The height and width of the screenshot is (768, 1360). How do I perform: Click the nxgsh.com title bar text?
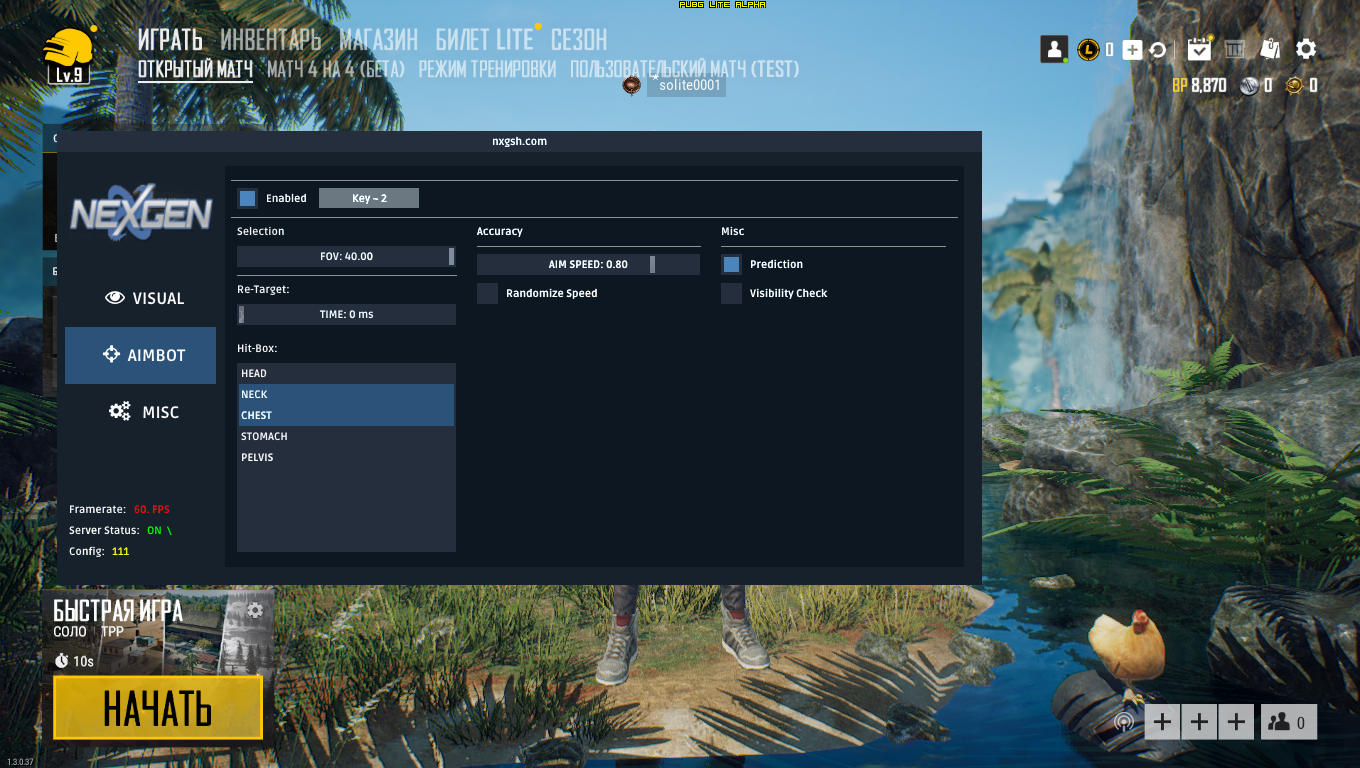click(520, 141)
